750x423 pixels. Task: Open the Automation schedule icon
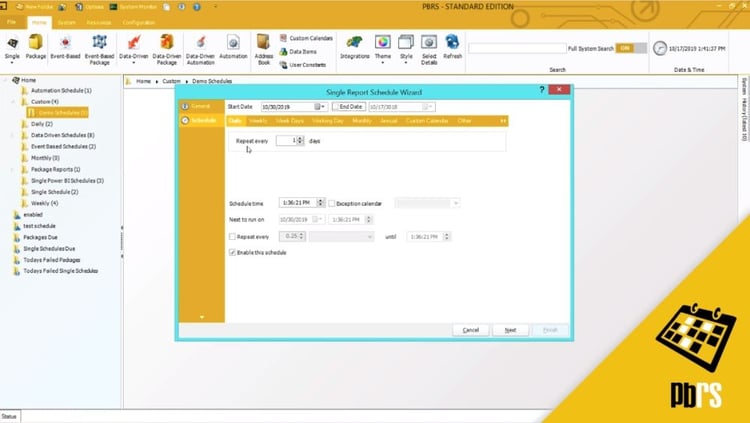[x=233, y=47]
